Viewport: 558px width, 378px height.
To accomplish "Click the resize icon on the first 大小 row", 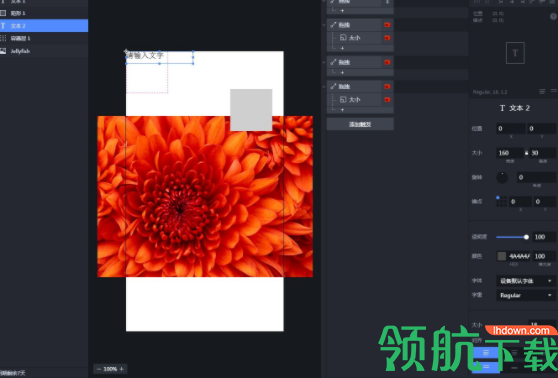I will [343, 38].
